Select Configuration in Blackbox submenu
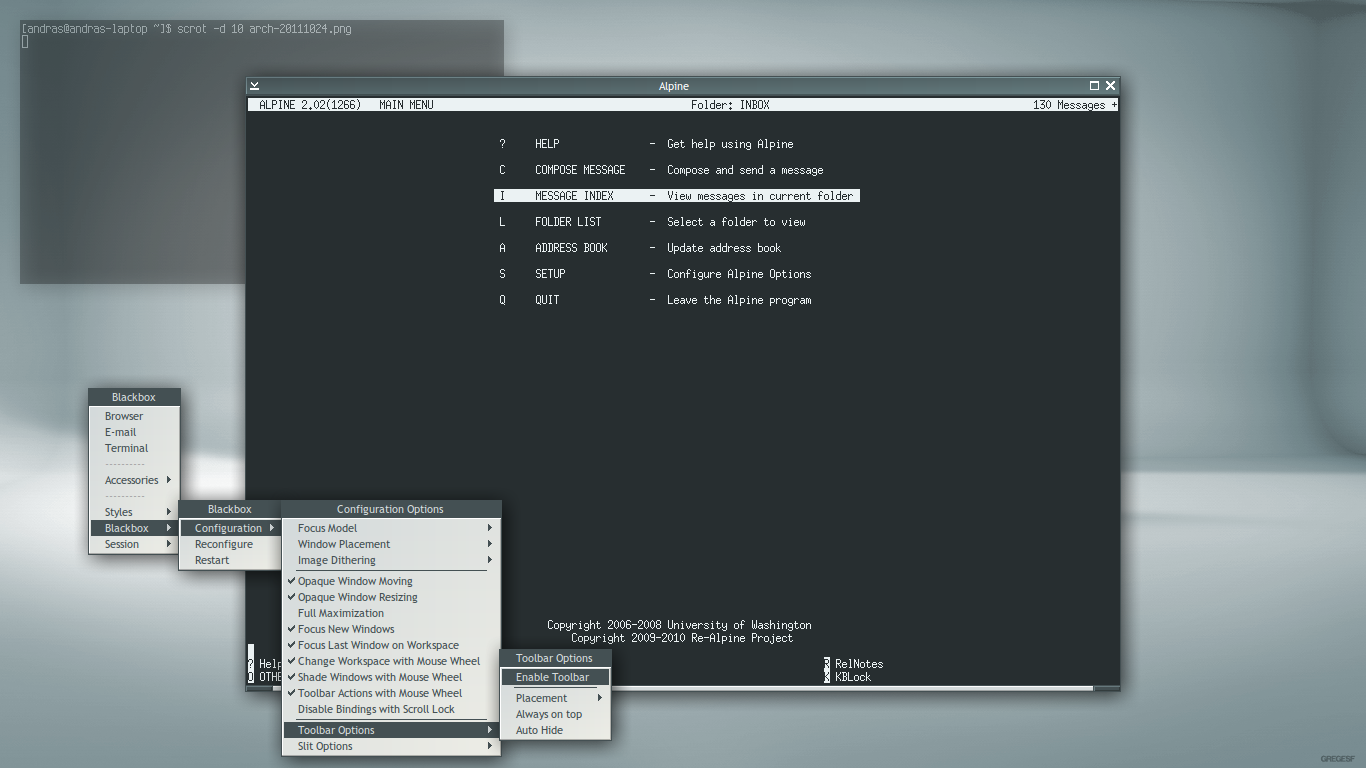 point(229,528)
